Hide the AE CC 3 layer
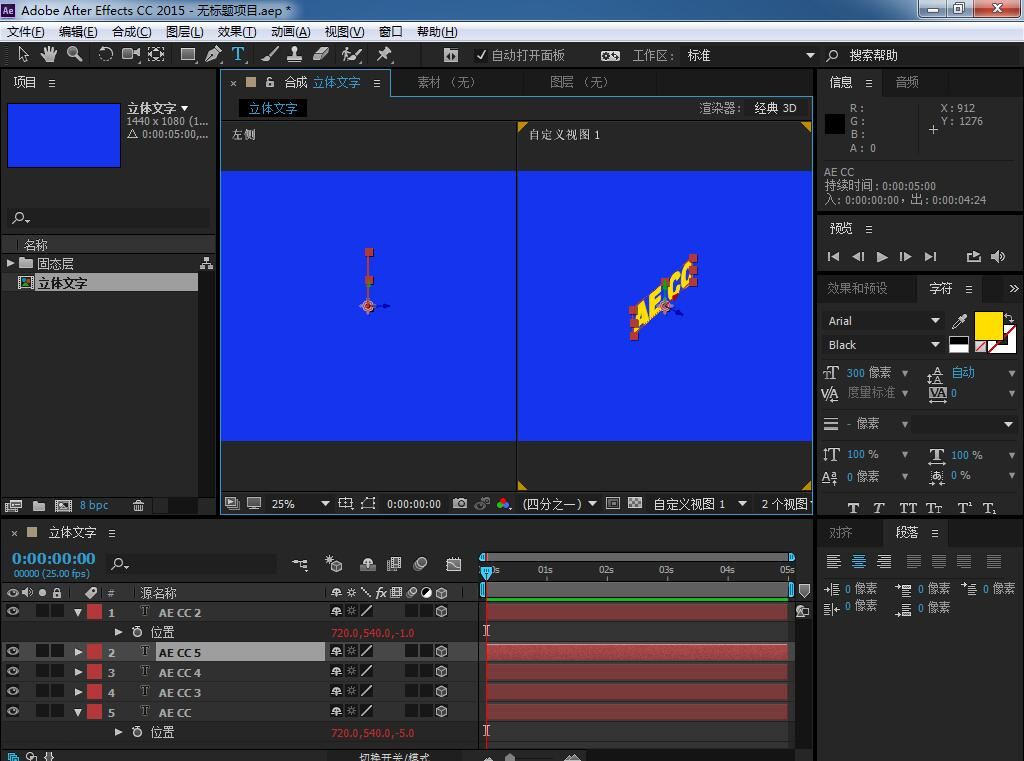Viewport: 1024px width, 761px height. [x=12, y=691]
